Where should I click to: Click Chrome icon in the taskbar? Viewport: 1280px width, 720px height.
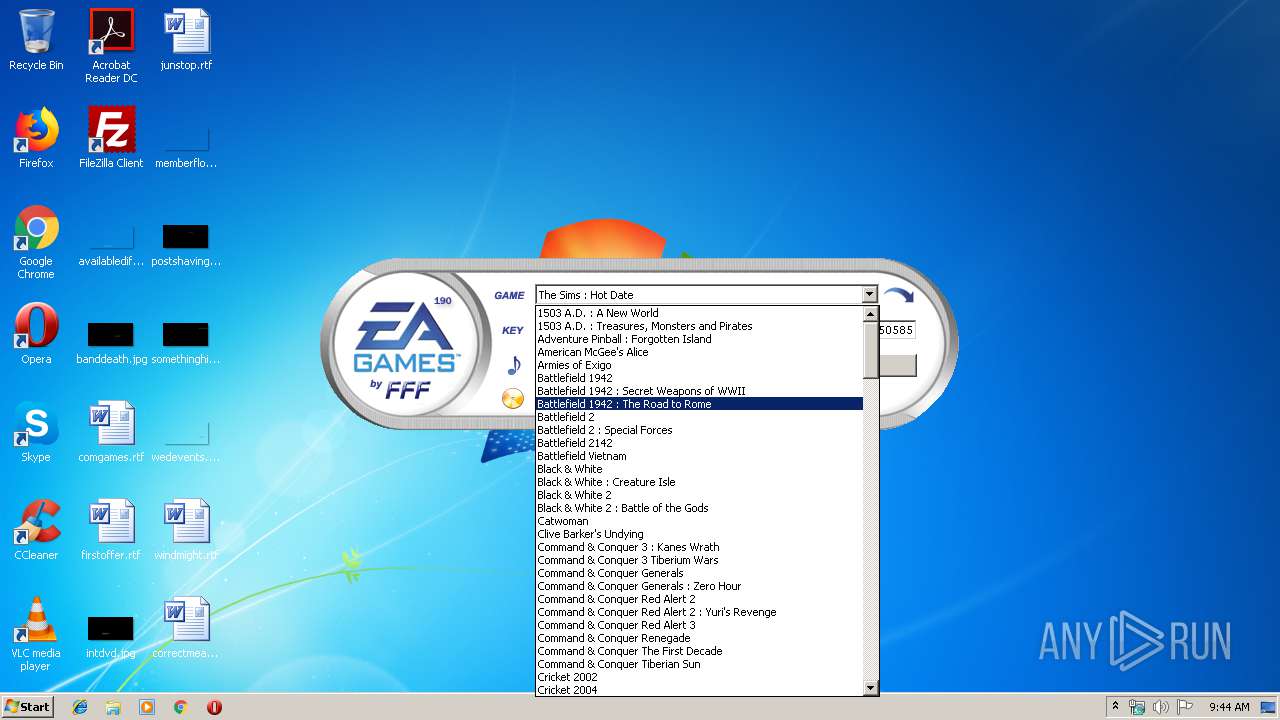click(x=180, y=707)
